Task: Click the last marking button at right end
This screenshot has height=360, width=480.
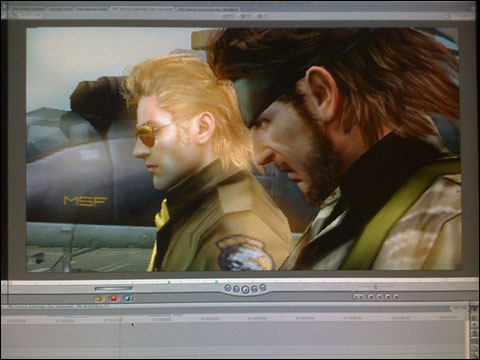Action: coord(396,296)
